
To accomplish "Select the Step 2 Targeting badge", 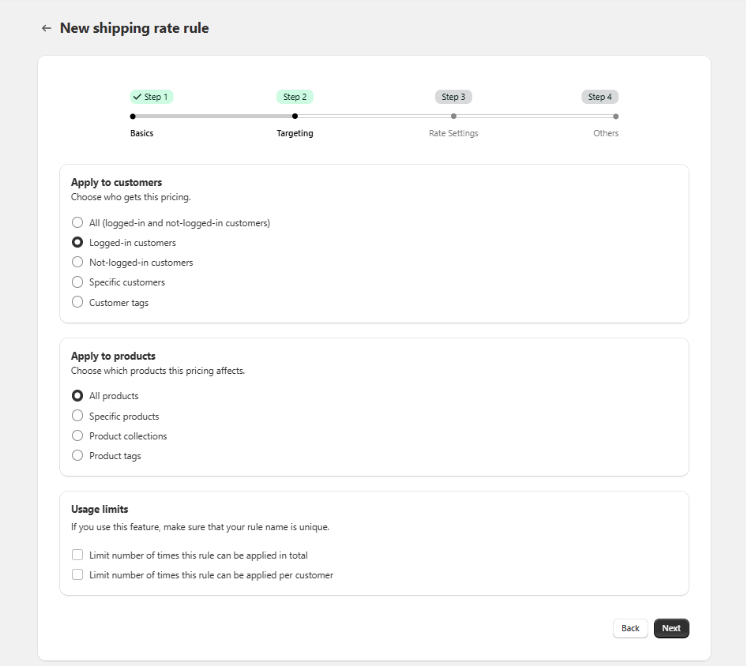I will pyautogui.click(x=294, y=97).
